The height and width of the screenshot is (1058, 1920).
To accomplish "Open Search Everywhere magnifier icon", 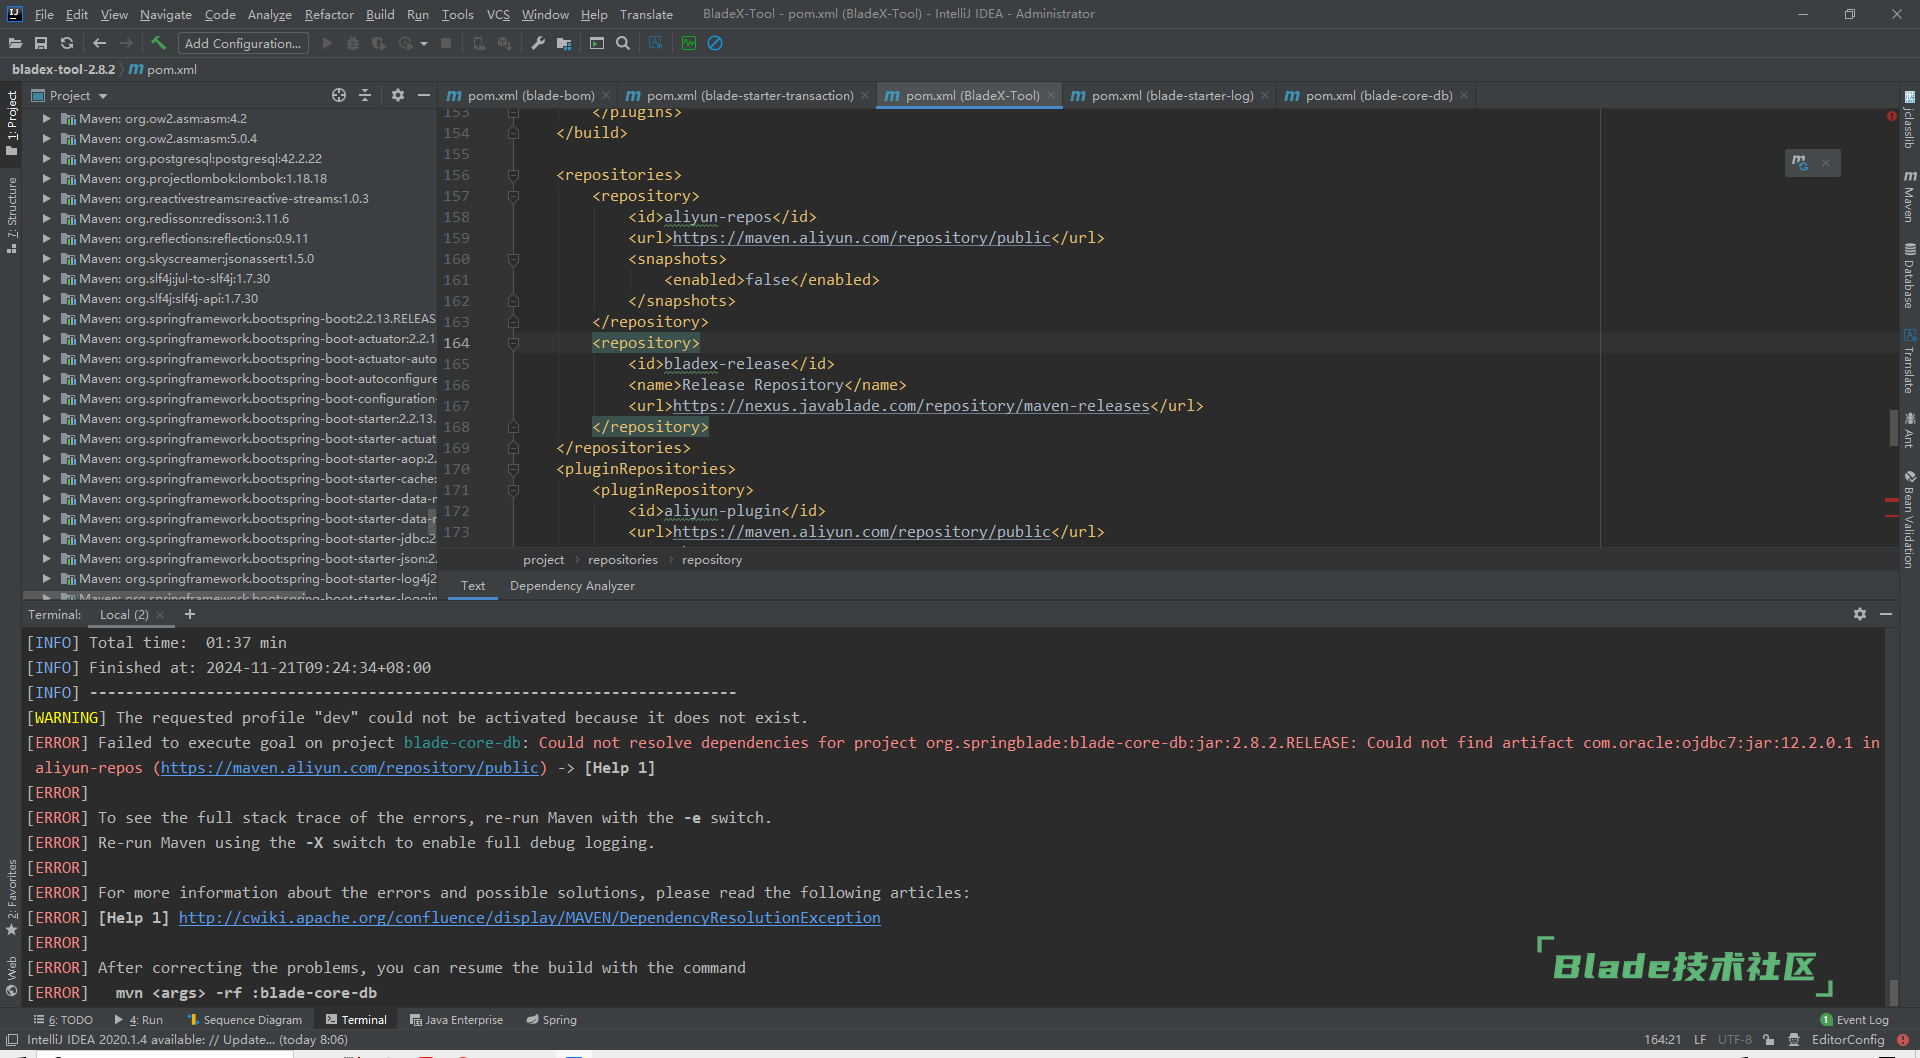I will pyautogui.click(x=623, y=43).
